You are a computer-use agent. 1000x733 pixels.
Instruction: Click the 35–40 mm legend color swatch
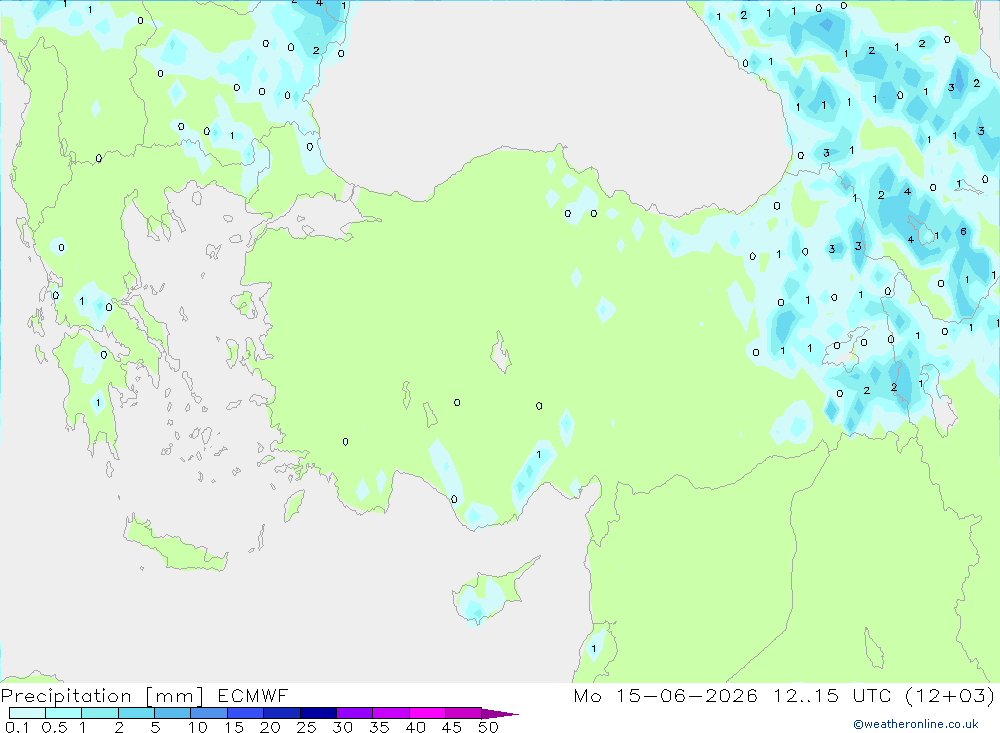point(391,713)
